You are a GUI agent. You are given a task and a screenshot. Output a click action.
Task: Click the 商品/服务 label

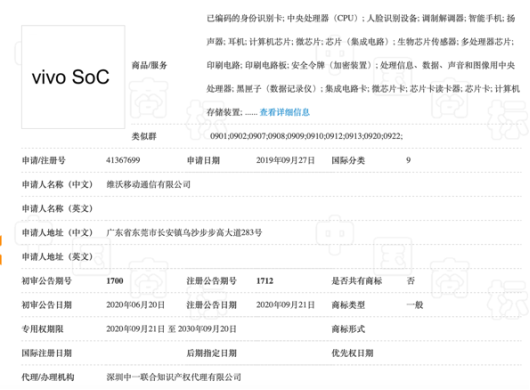pos(149,65)
